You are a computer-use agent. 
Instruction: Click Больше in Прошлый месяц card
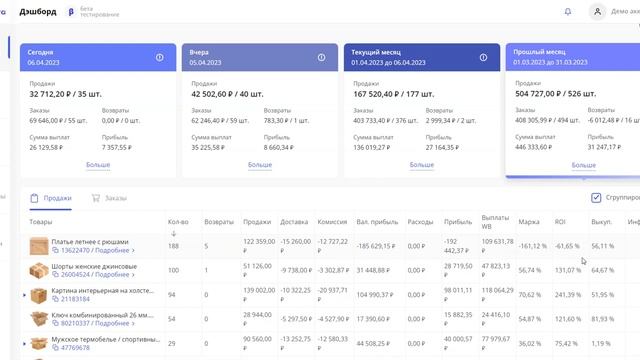tap(584, 165)
